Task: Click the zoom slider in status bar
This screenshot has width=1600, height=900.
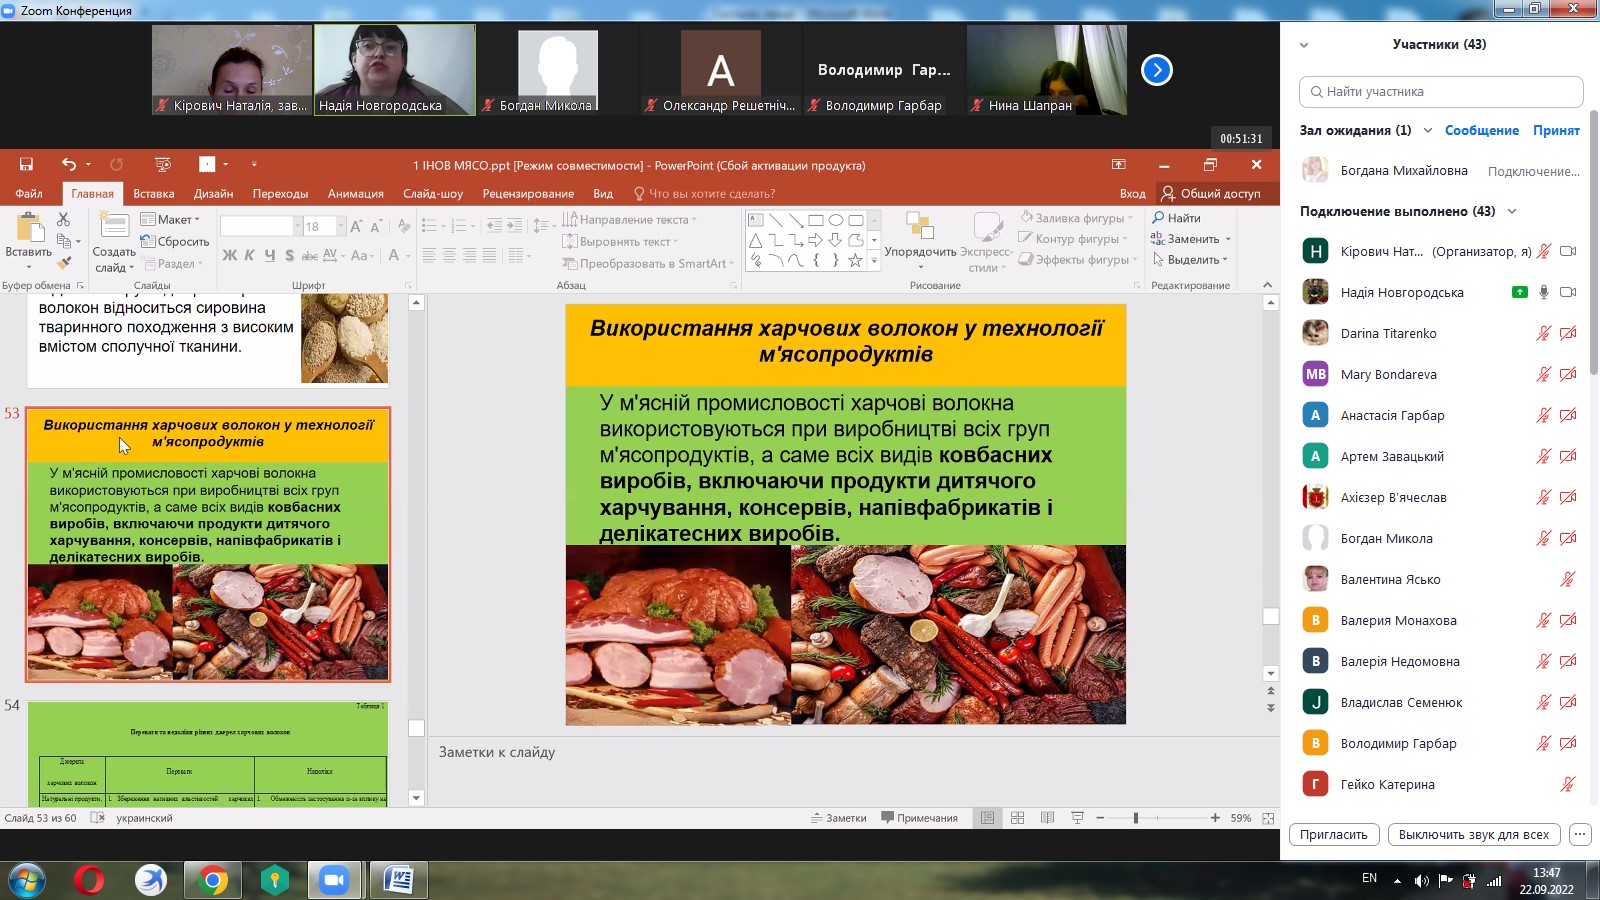Action: (1136, 818)
